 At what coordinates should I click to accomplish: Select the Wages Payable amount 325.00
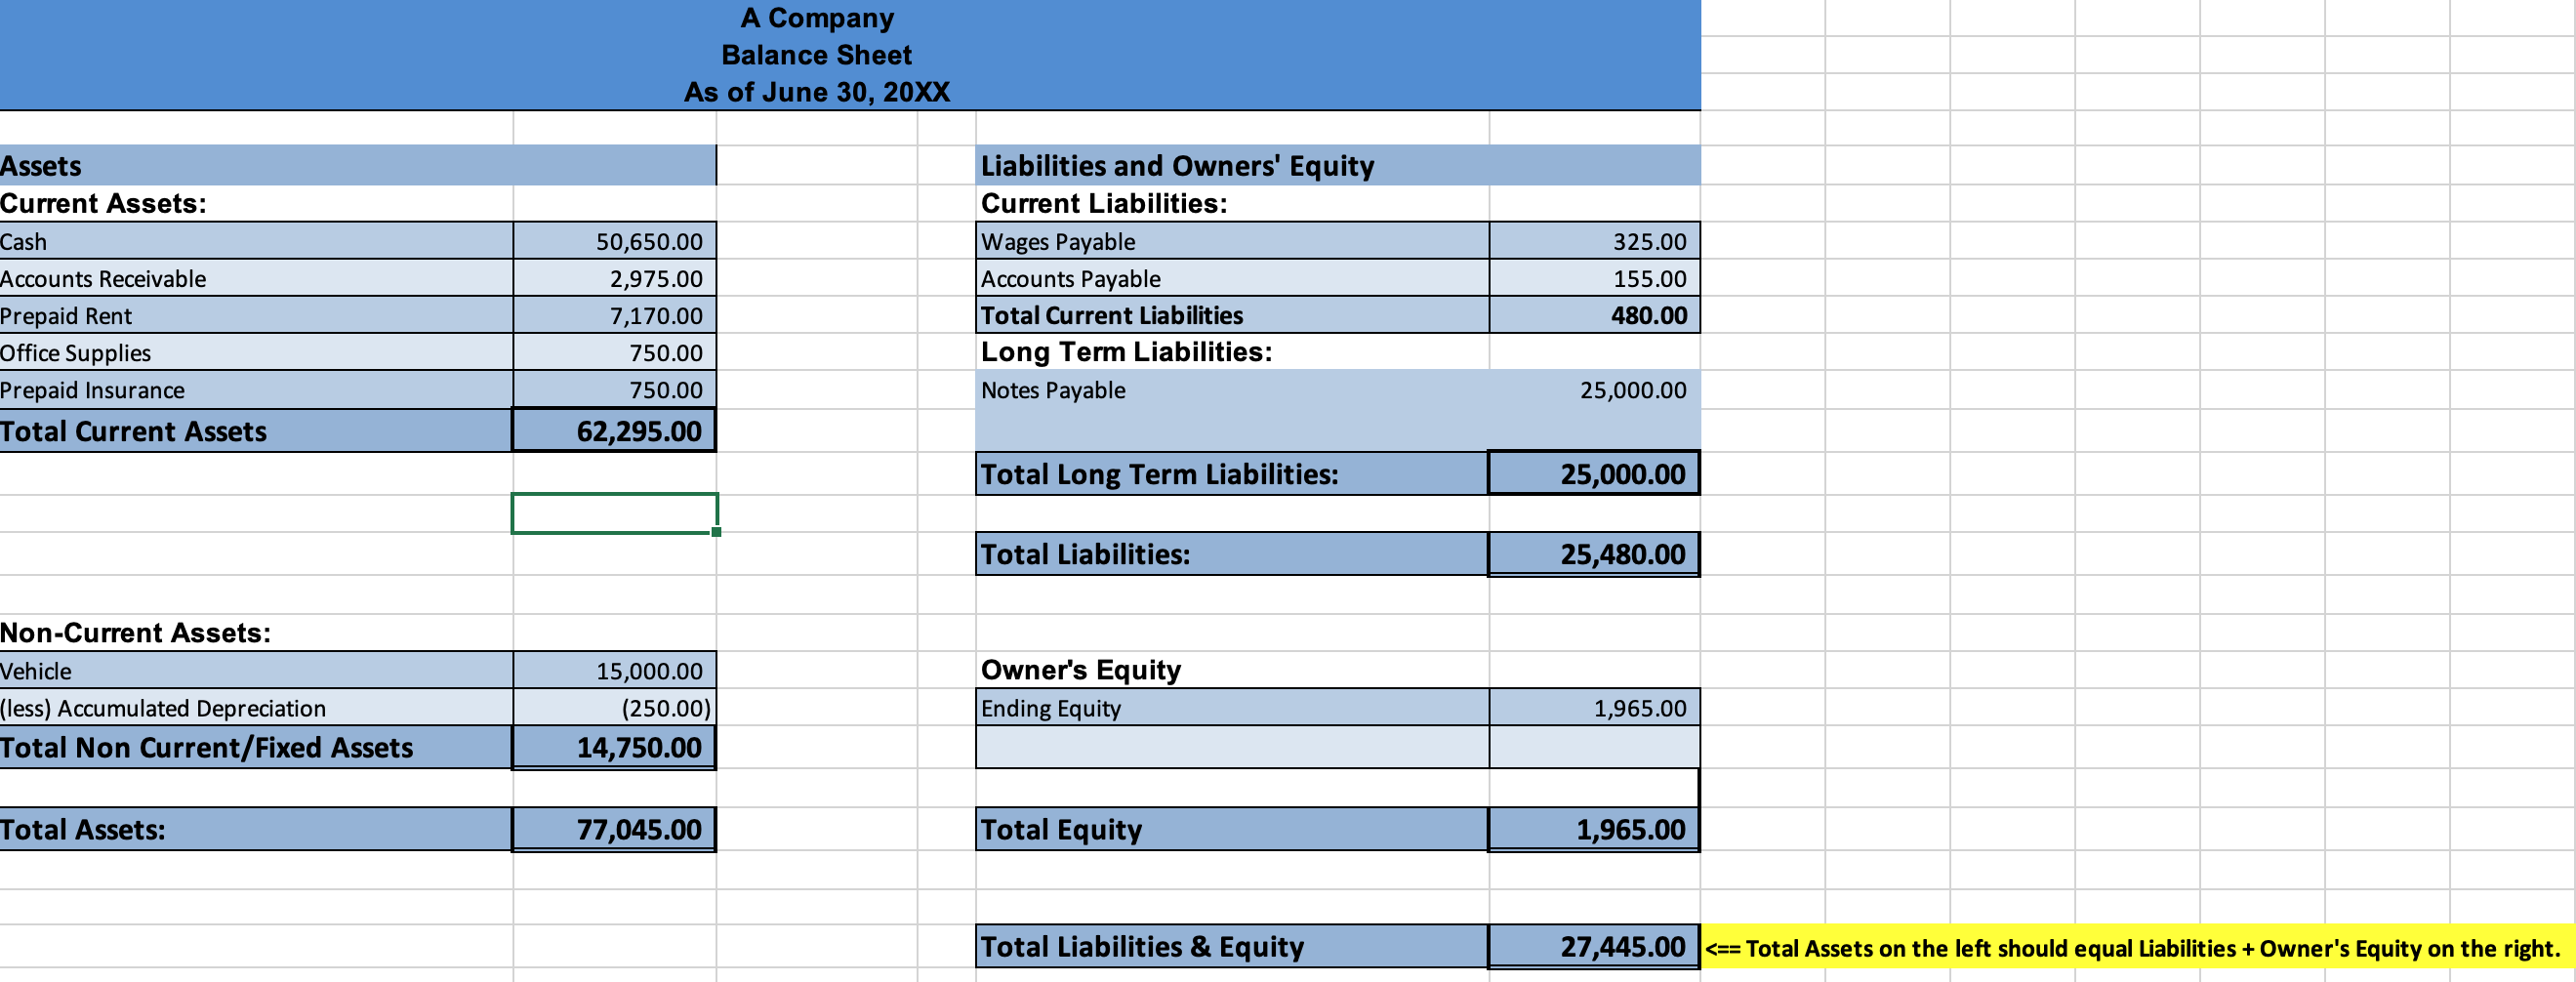[x=1594, y=241]
